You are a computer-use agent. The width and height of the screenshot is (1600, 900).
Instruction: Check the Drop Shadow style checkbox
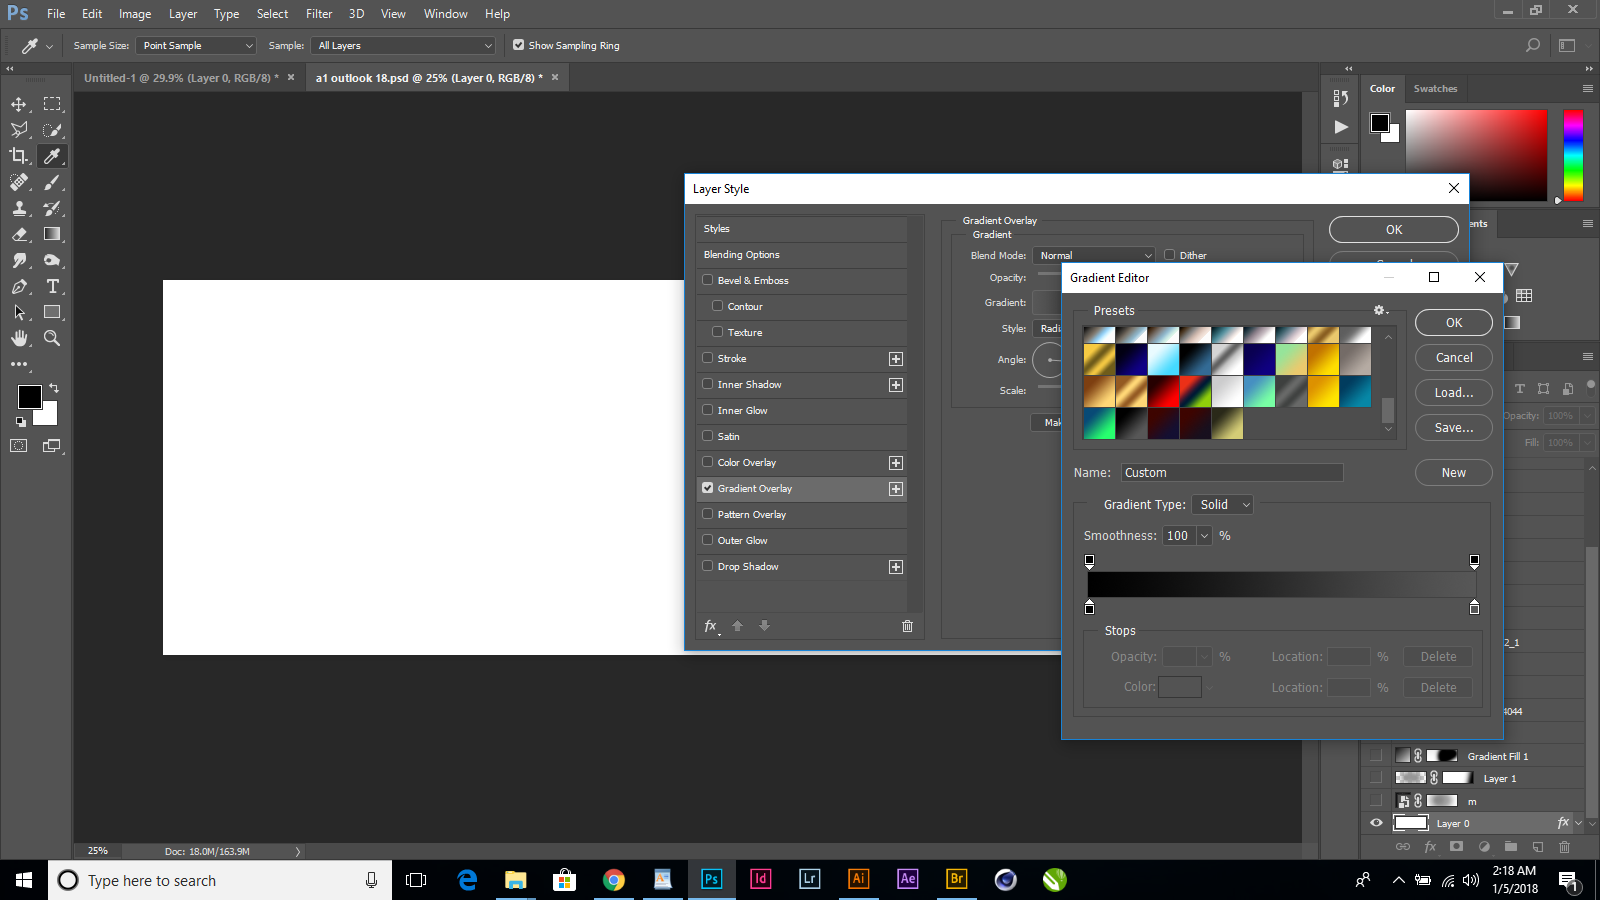(707, 566)
